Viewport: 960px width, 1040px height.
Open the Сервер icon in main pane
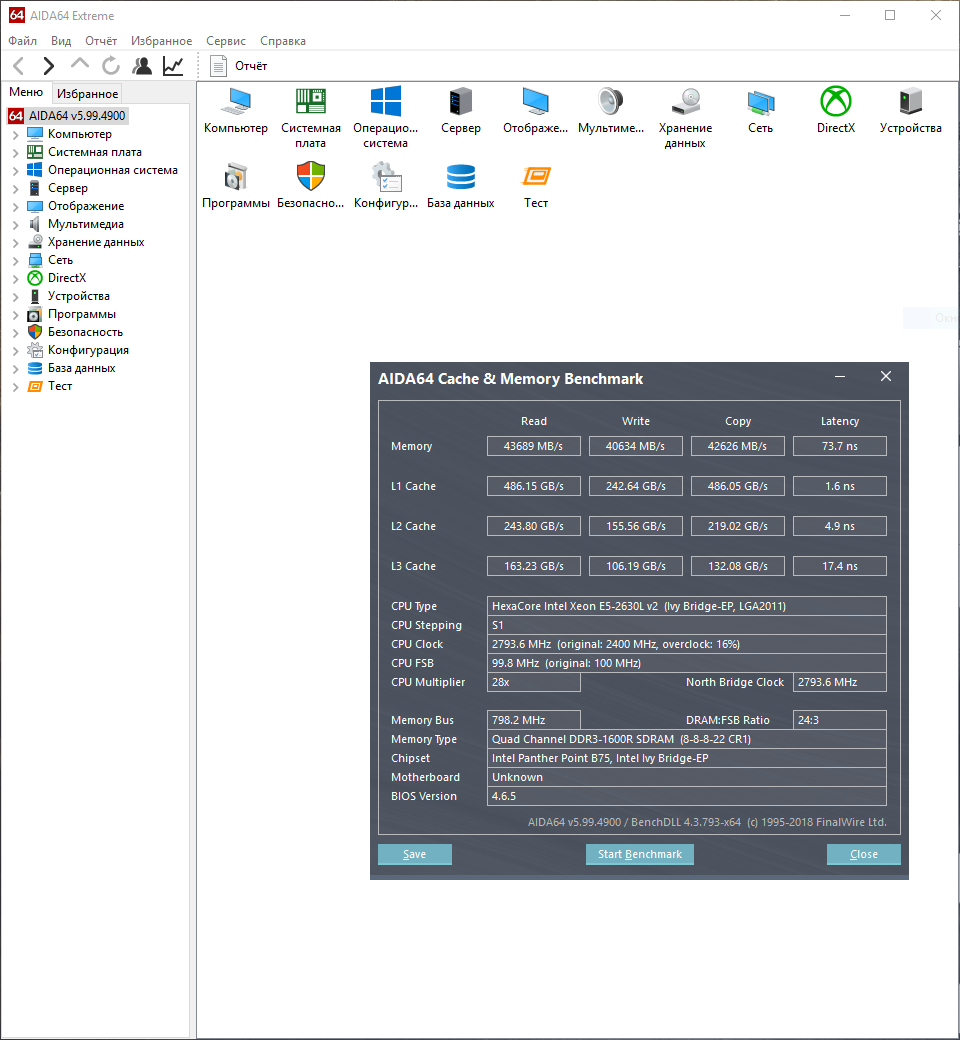pyautogui.click(x=460, y=110)
